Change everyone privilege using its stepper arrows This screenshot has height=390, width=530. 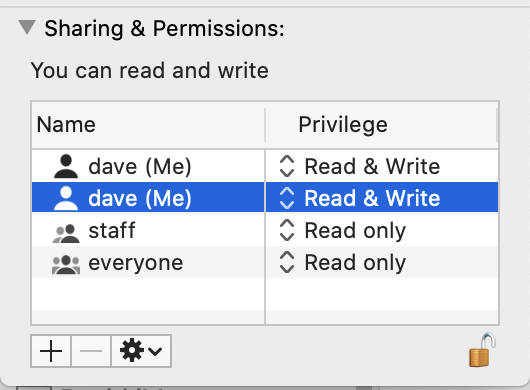(x=287, y=262)
